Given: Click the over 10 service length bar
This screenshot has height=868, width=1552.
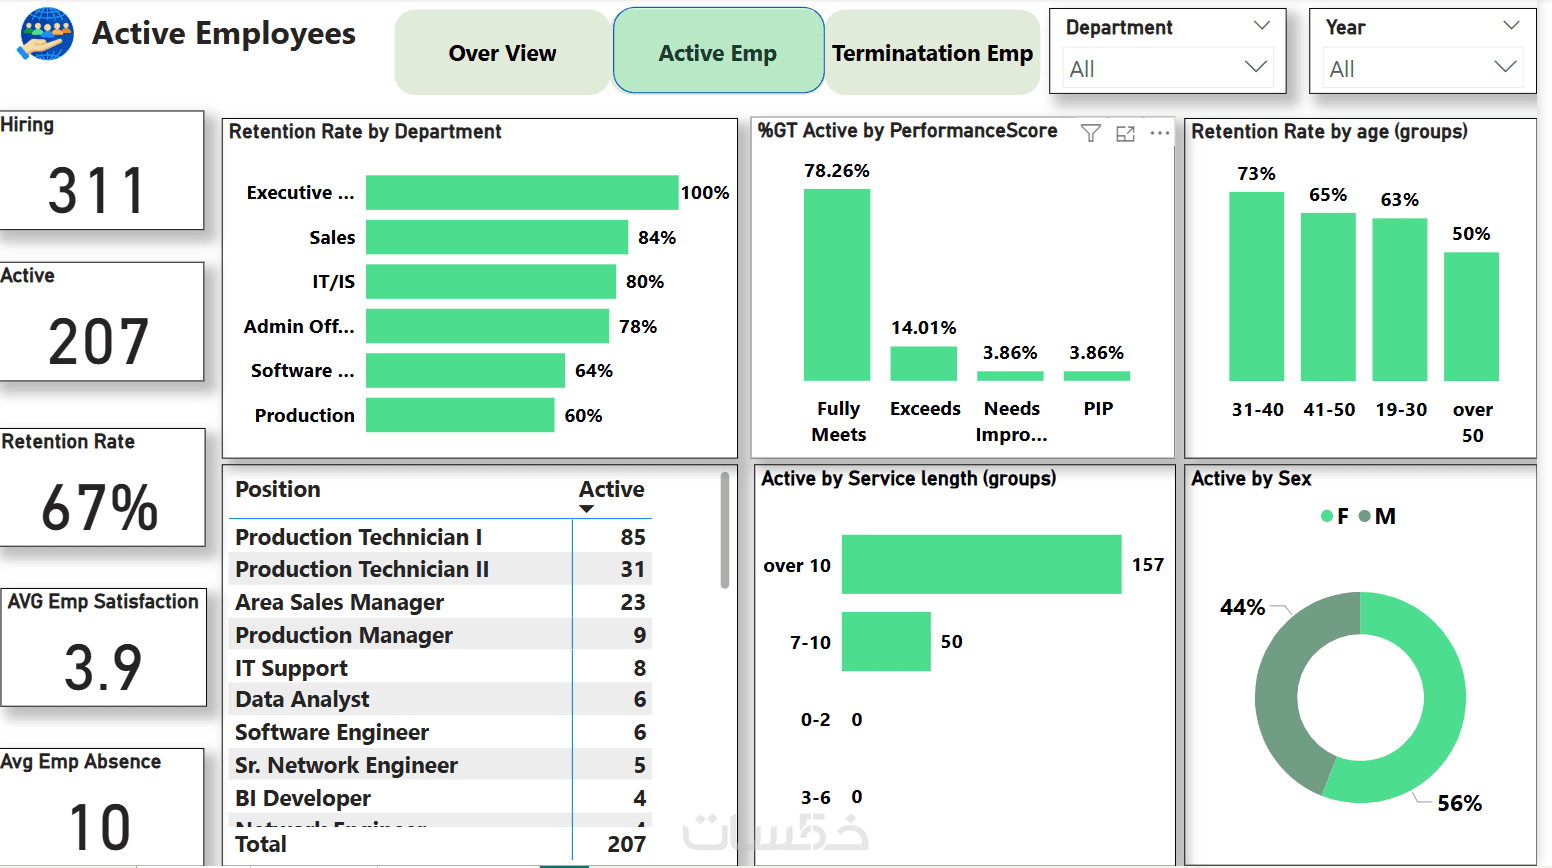Looking at the screenshot, I should [980, 564].
